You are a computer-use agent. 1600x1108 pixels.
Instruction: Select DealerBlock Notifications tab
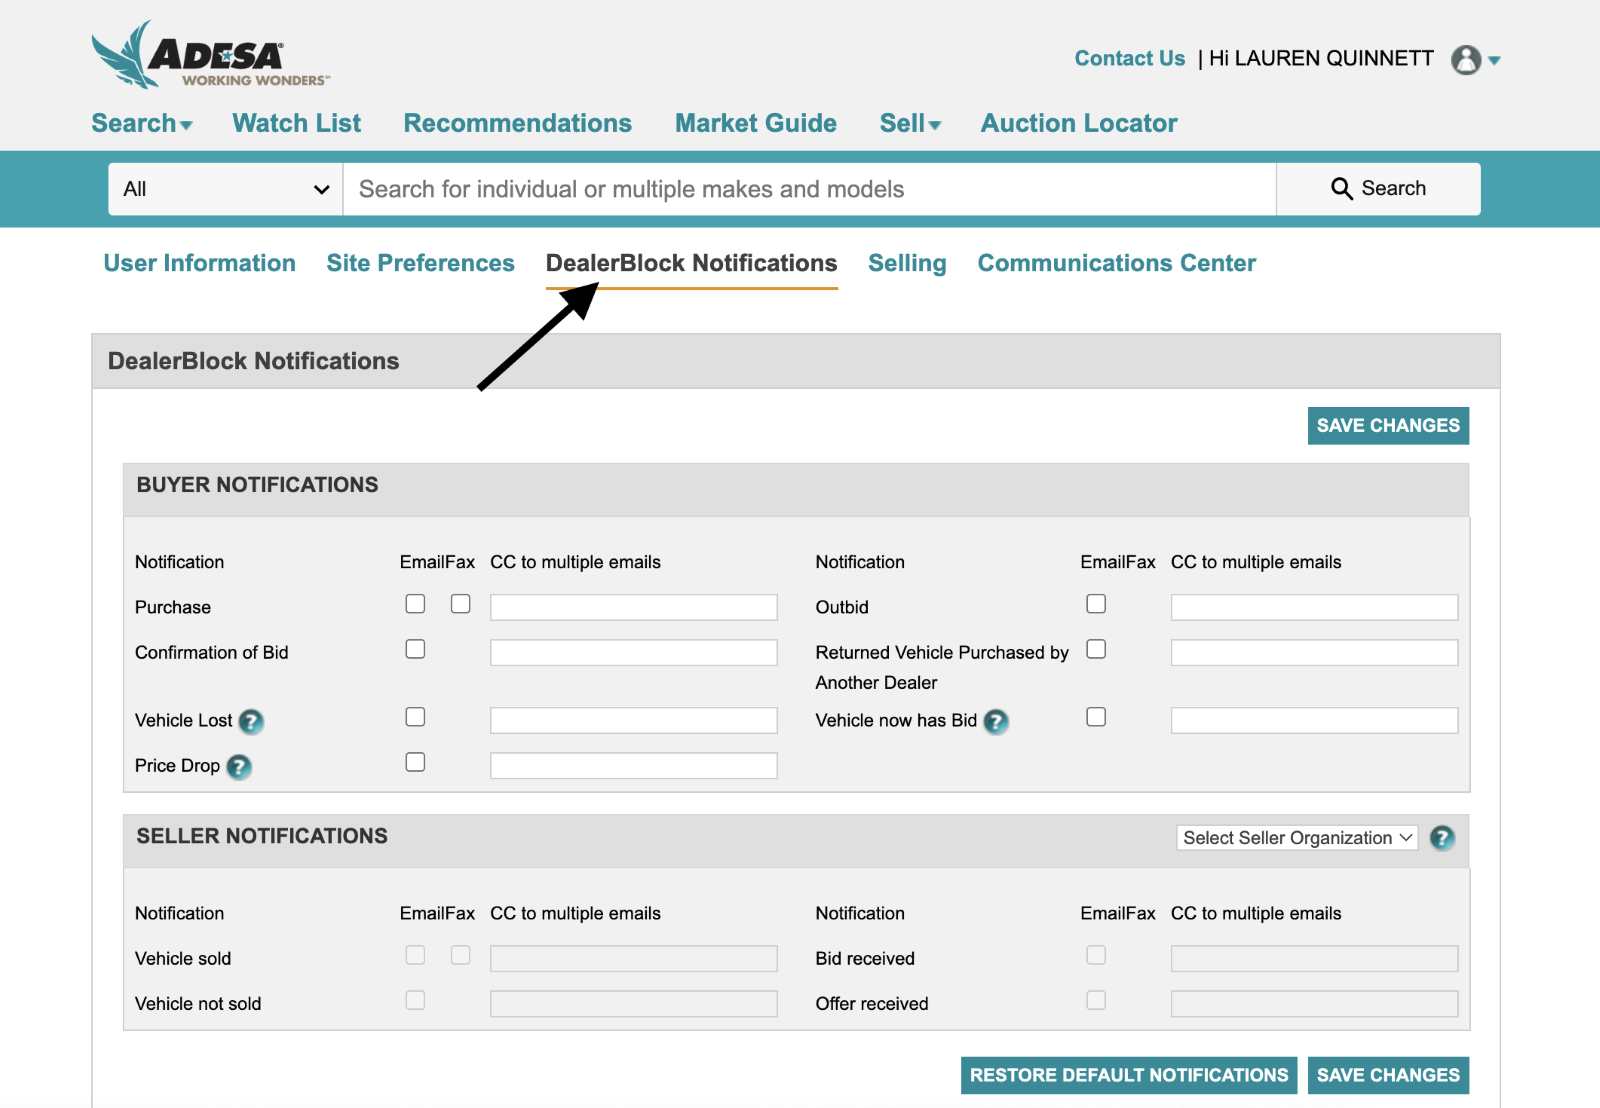click(692, 263)
